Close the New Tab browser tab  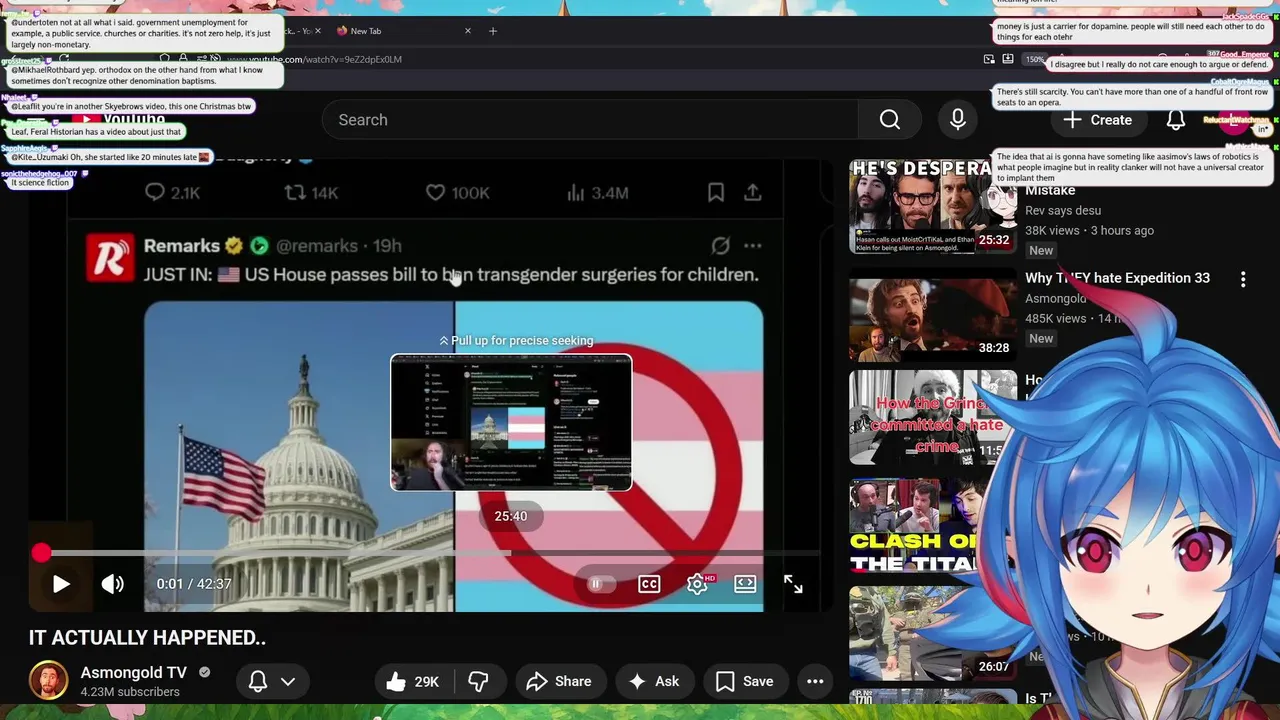[467, 31]
